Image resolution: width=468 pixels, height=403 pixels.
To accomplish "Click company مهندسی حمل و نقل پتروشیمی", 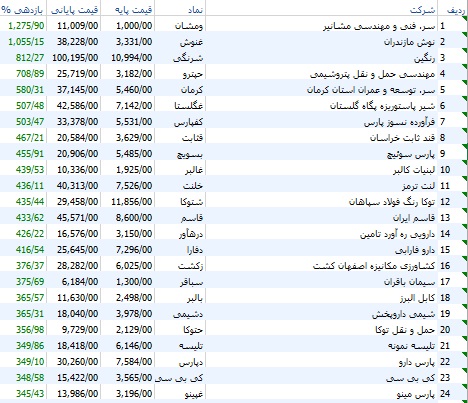I will point(373,74).
